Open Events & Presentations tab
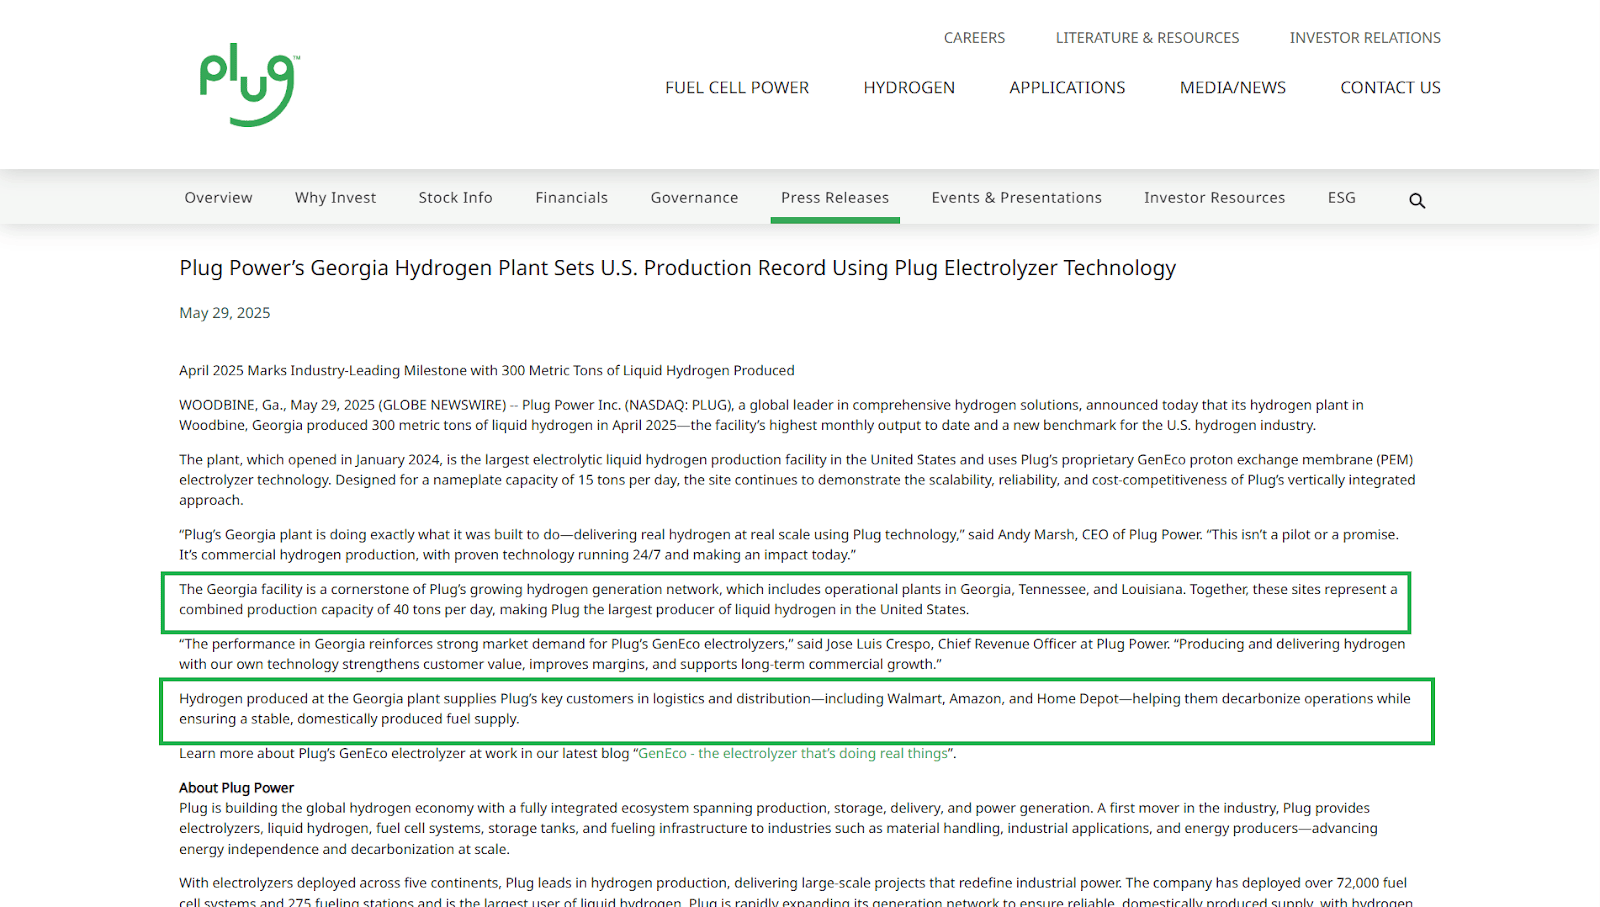Screen dimensions: 1600x907 [1016, 198]
